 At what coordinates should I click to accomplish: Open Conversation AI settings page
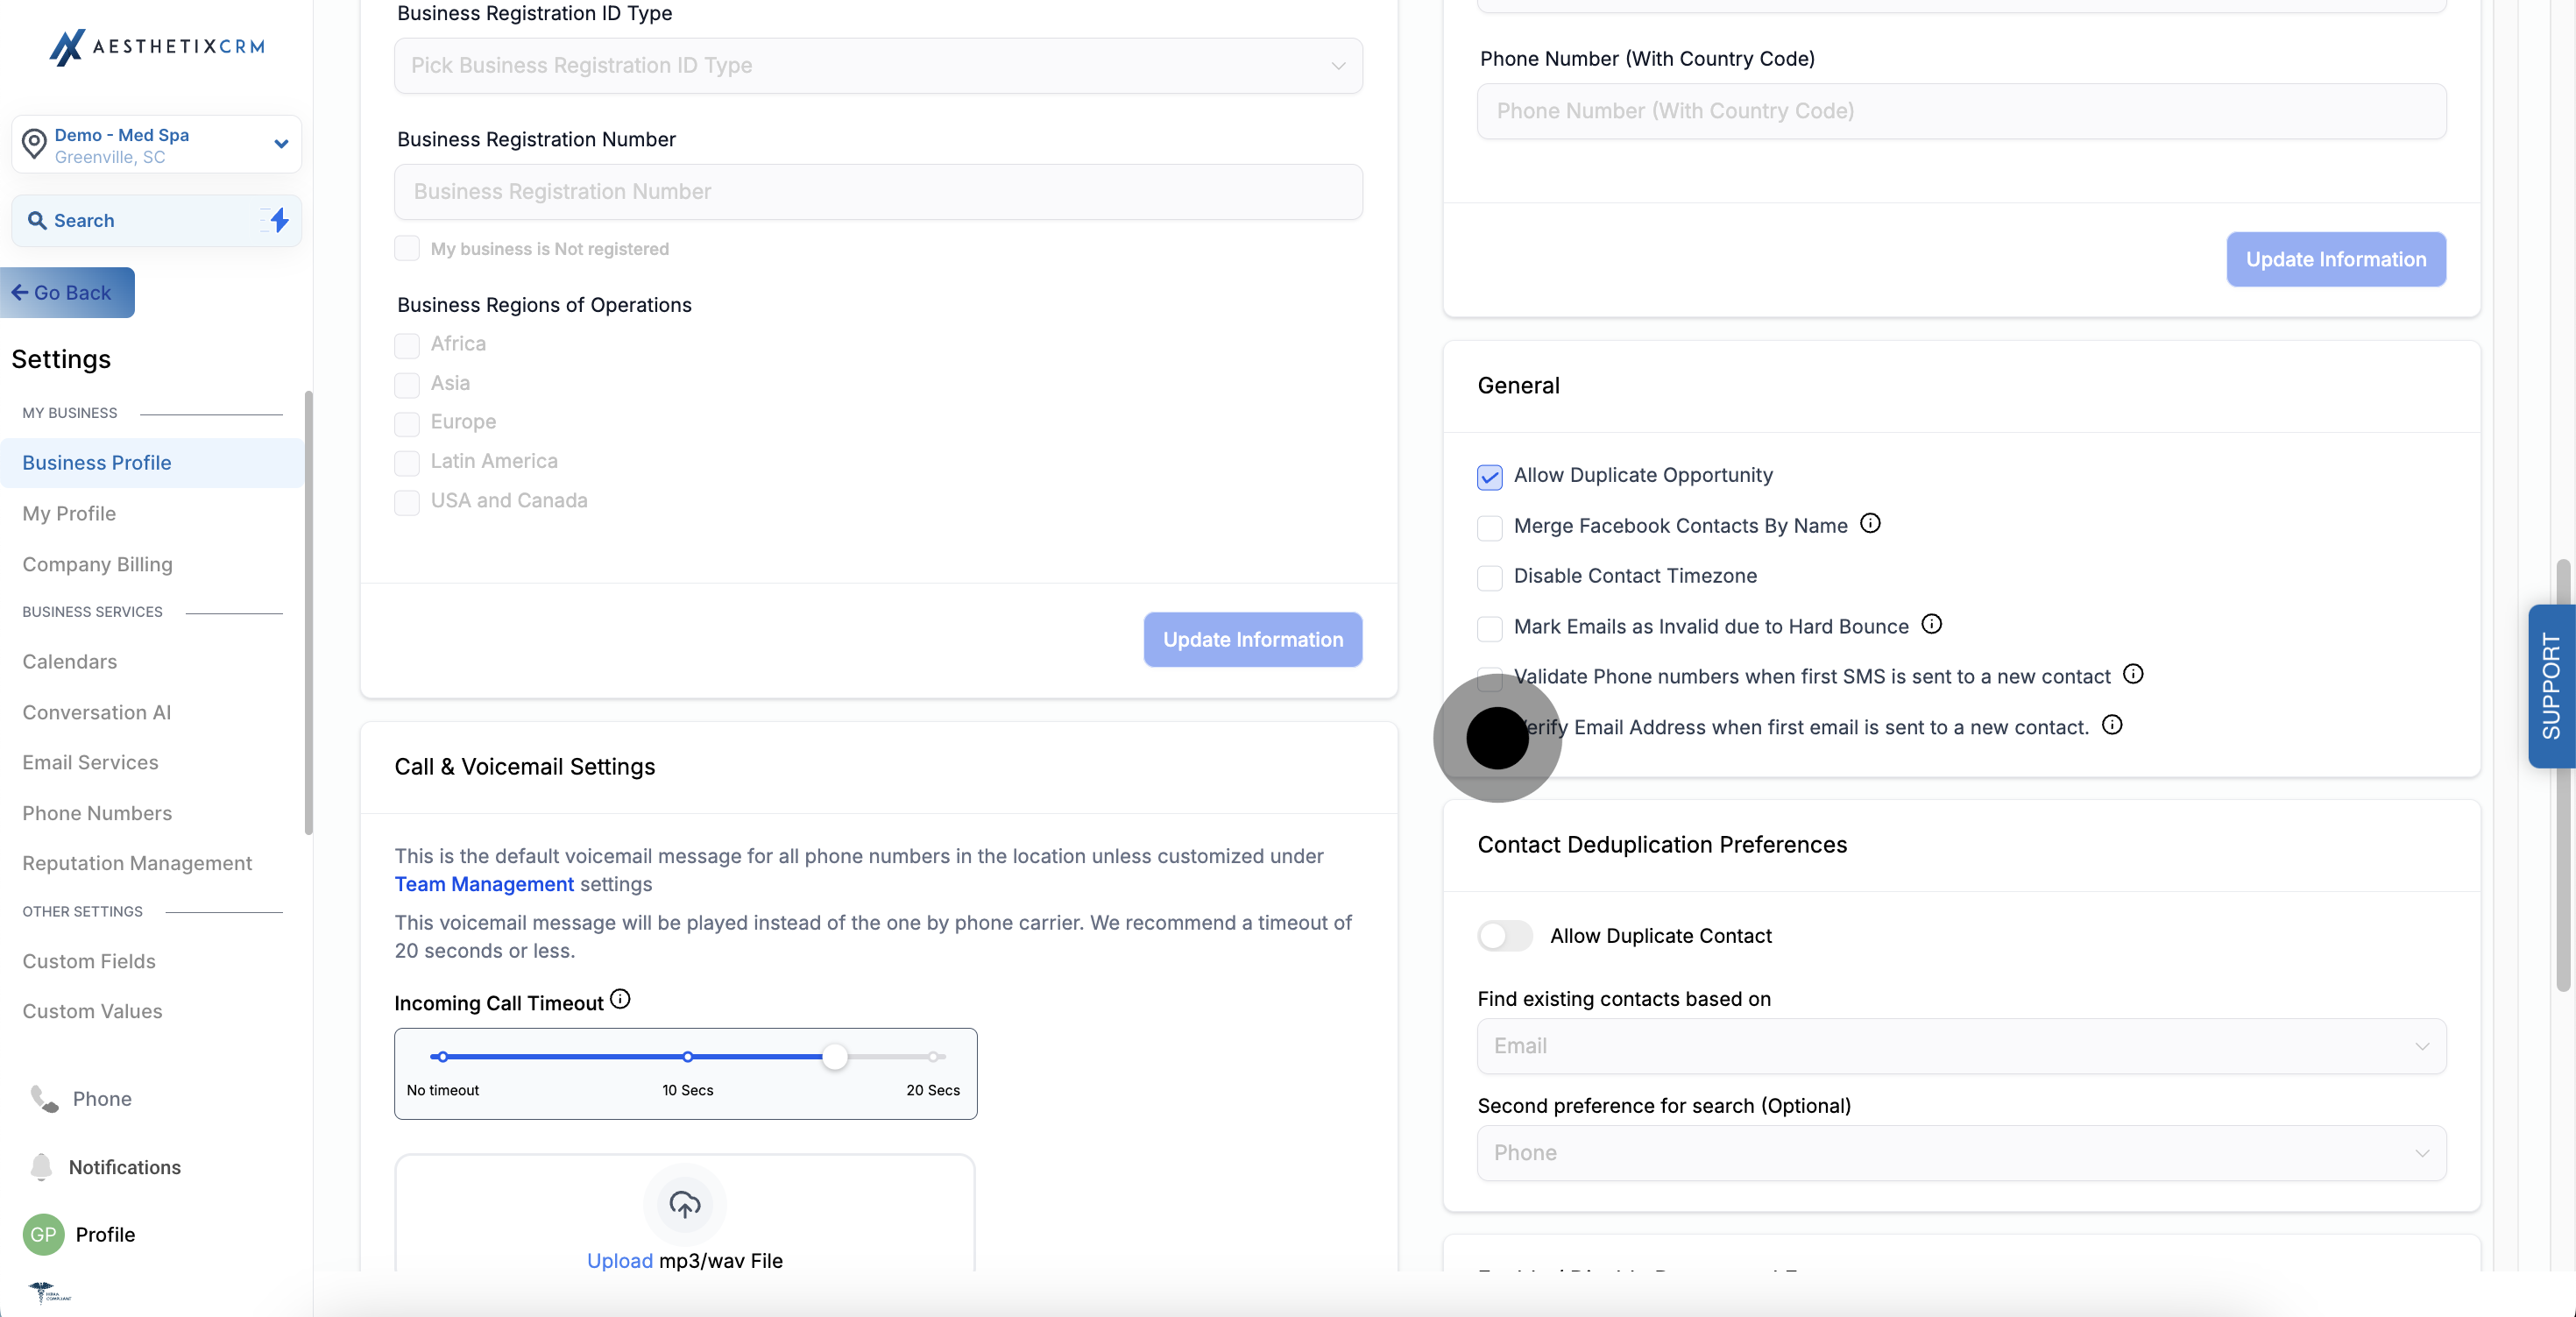96,712
